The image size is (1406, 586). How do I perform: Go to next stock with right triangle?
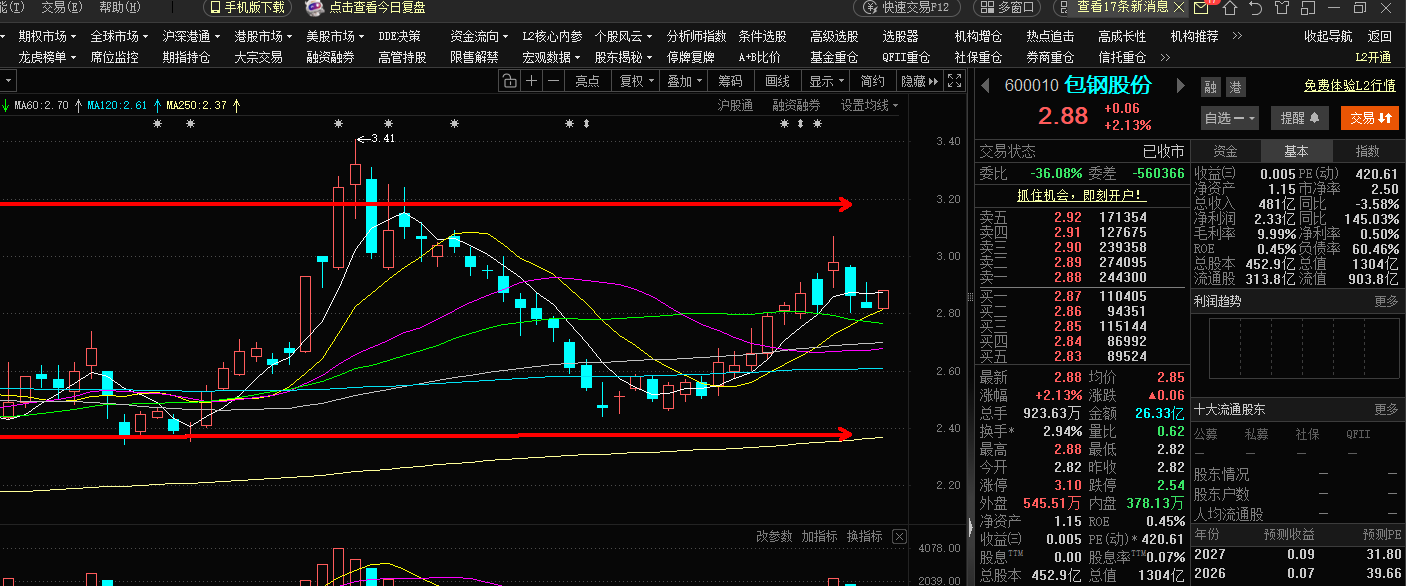[1180, 86]
